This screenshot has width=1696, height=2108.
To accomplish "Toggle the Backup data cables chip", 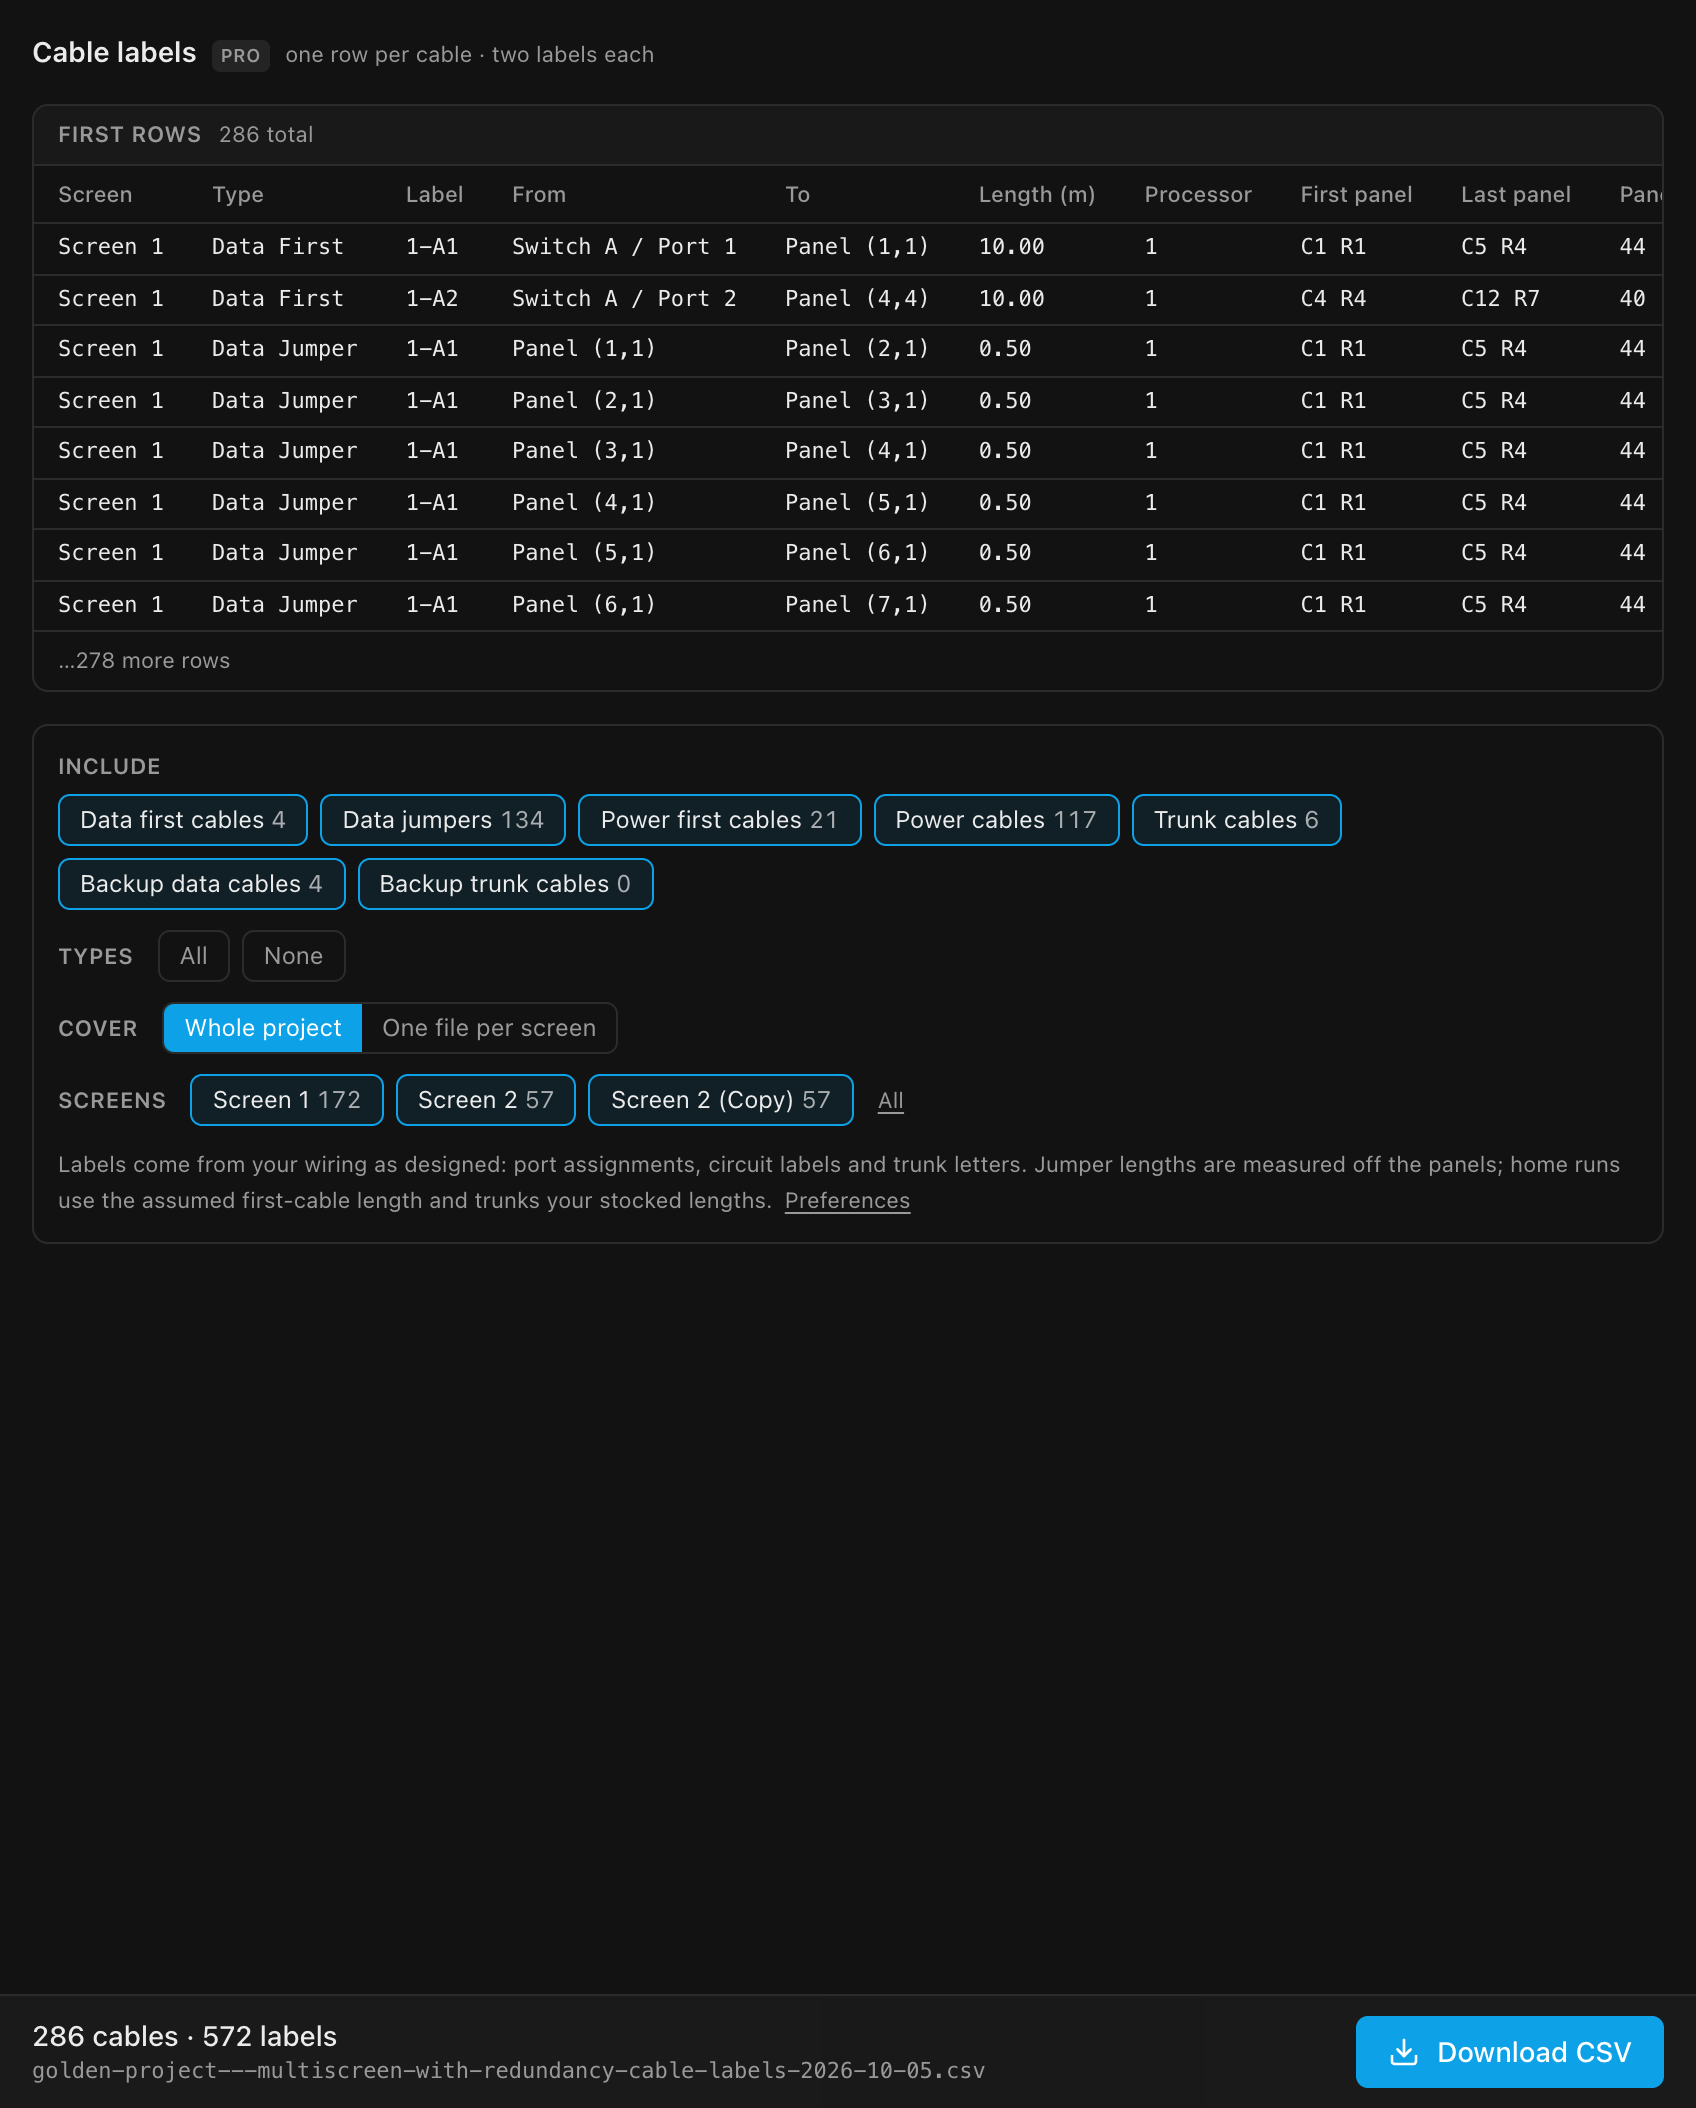I will point(202,884).
